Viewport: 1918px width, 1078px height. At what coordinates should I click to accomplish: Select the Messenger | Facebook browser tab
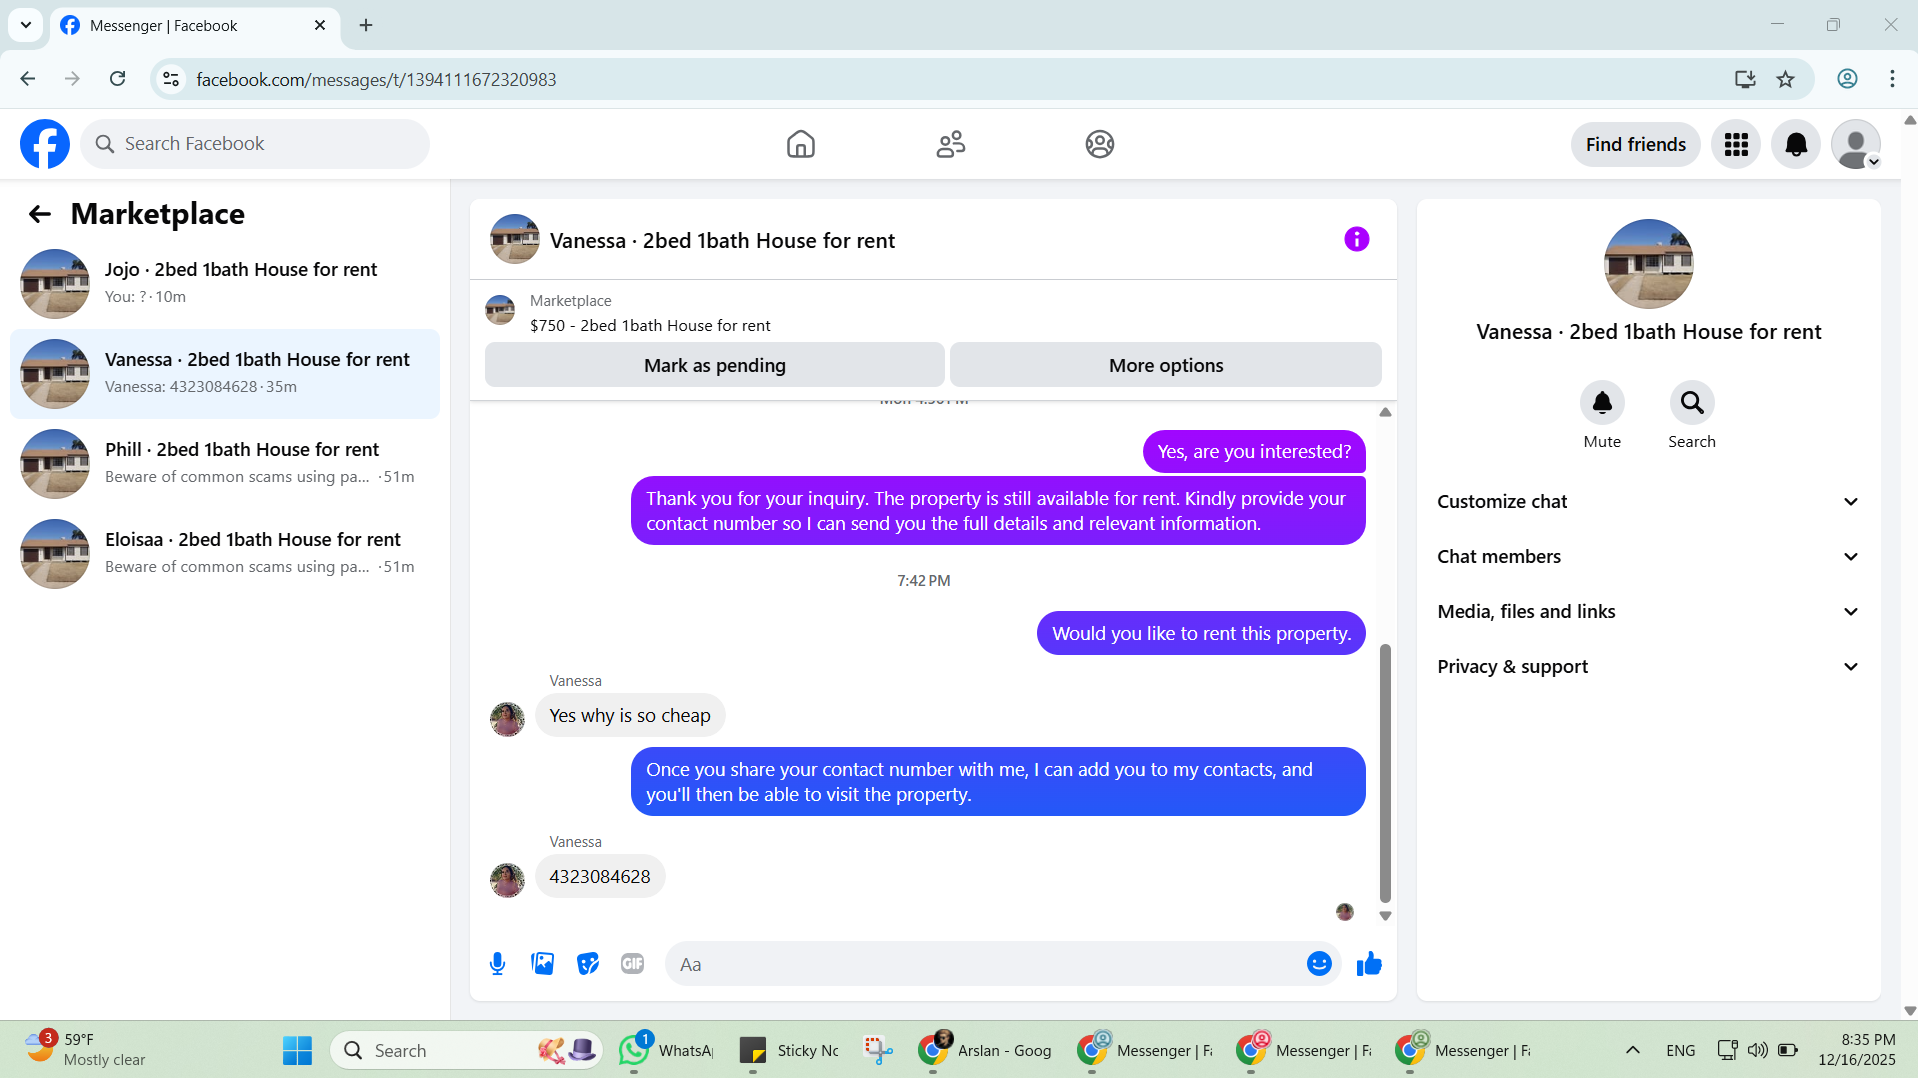195,25
